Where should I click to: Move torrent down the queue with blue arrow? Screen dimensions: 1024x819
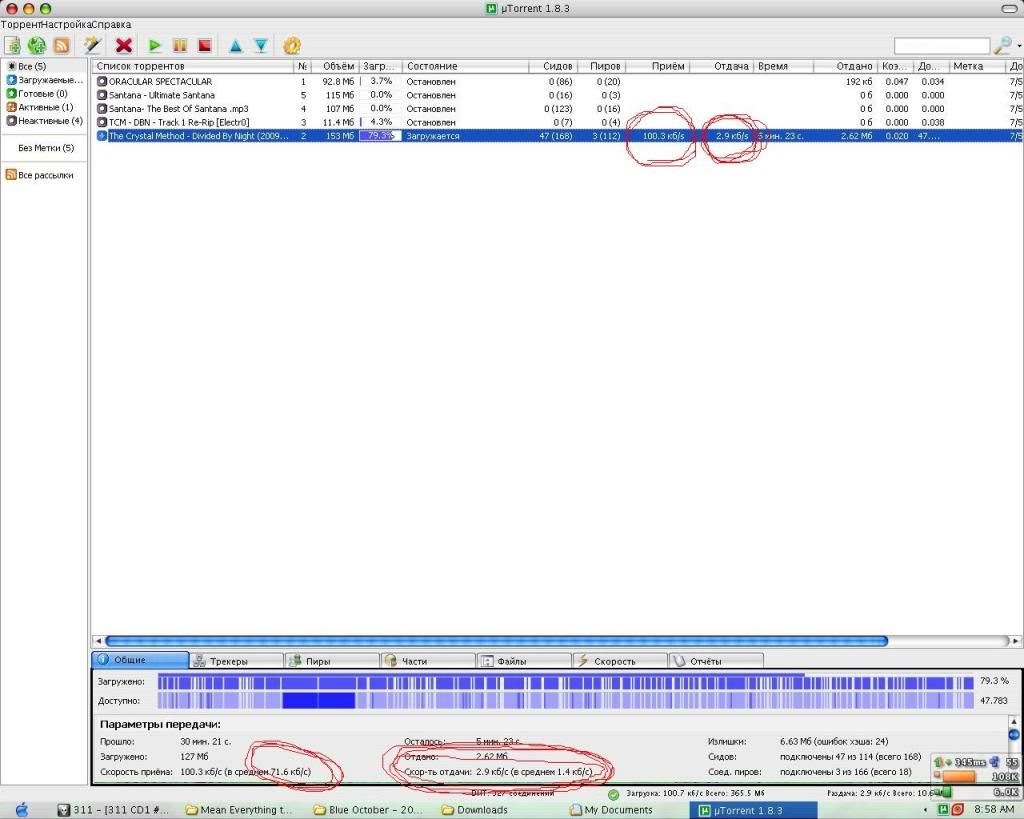click(x=261, y=45)
